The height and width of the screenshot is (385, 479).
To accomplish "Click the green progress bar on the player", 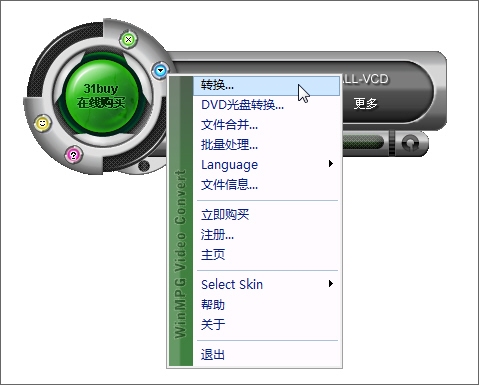I will [363, 143].
